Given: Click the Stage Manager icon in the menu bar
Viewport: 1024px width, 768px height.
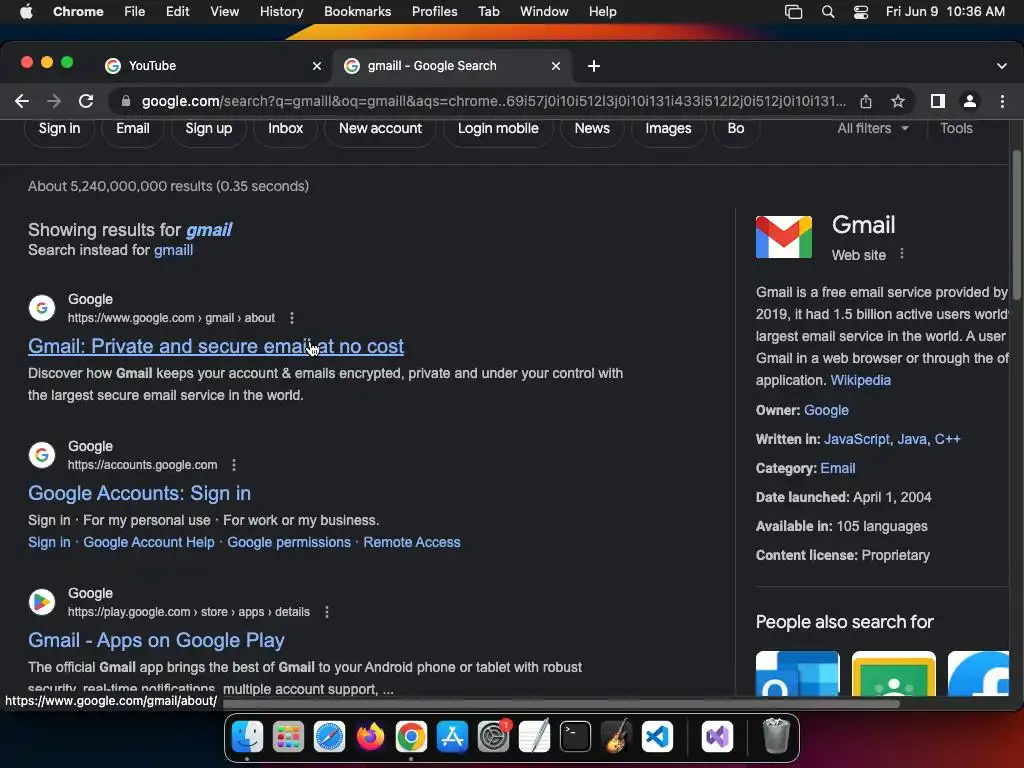Looking at the screenshot, I should click(x=793, y=11).
